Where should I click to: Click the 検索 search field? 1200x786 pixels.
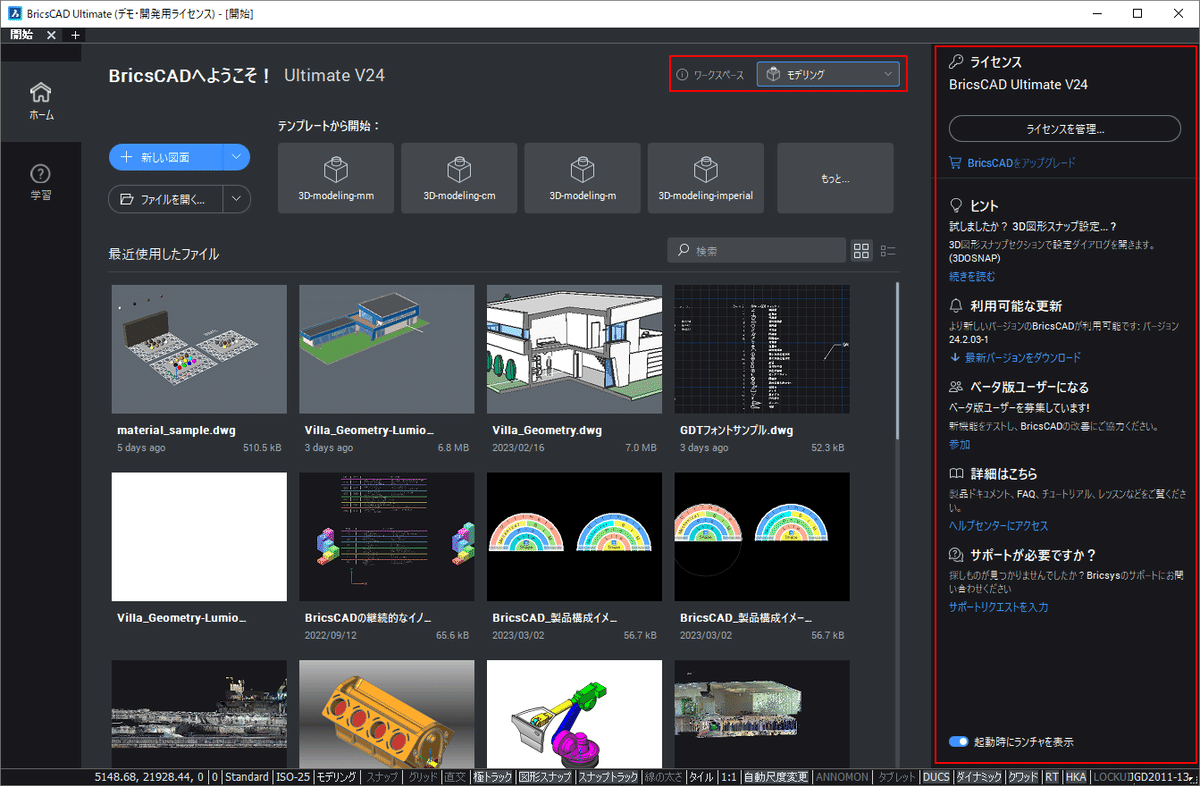[x=757, y=251]
